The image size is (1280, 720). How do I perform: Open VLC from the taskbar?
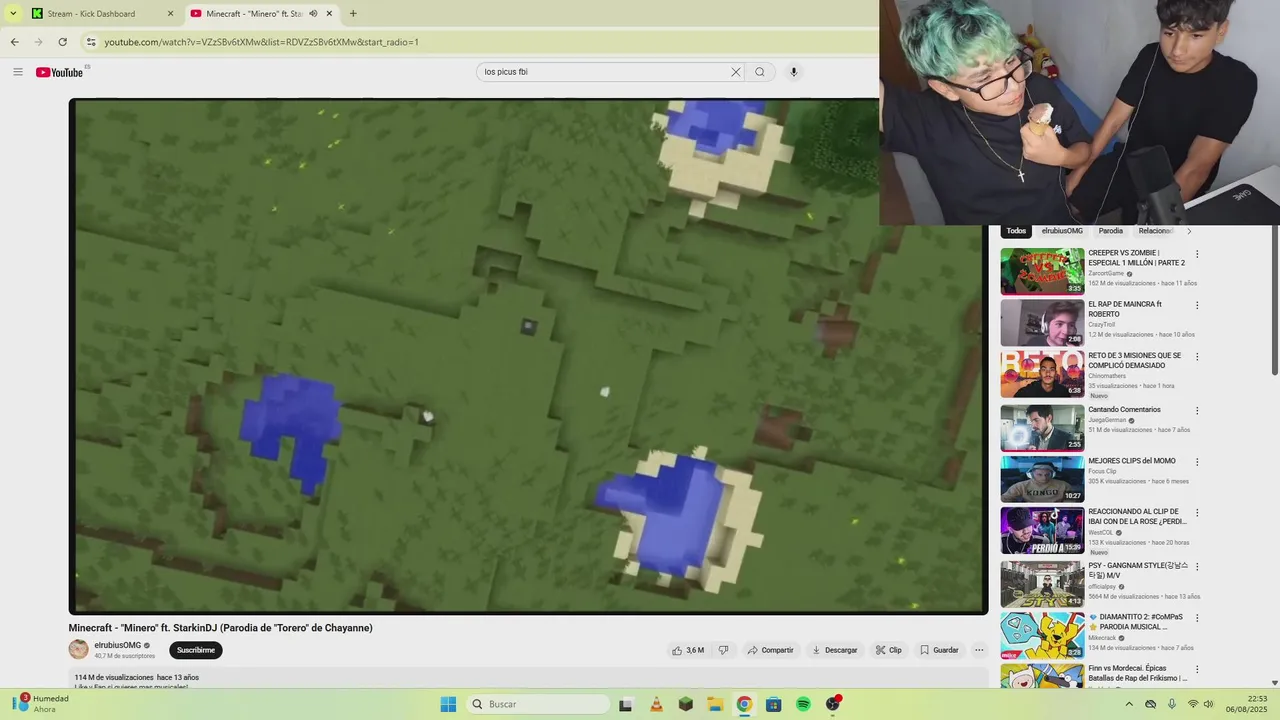tap(656, 704)
